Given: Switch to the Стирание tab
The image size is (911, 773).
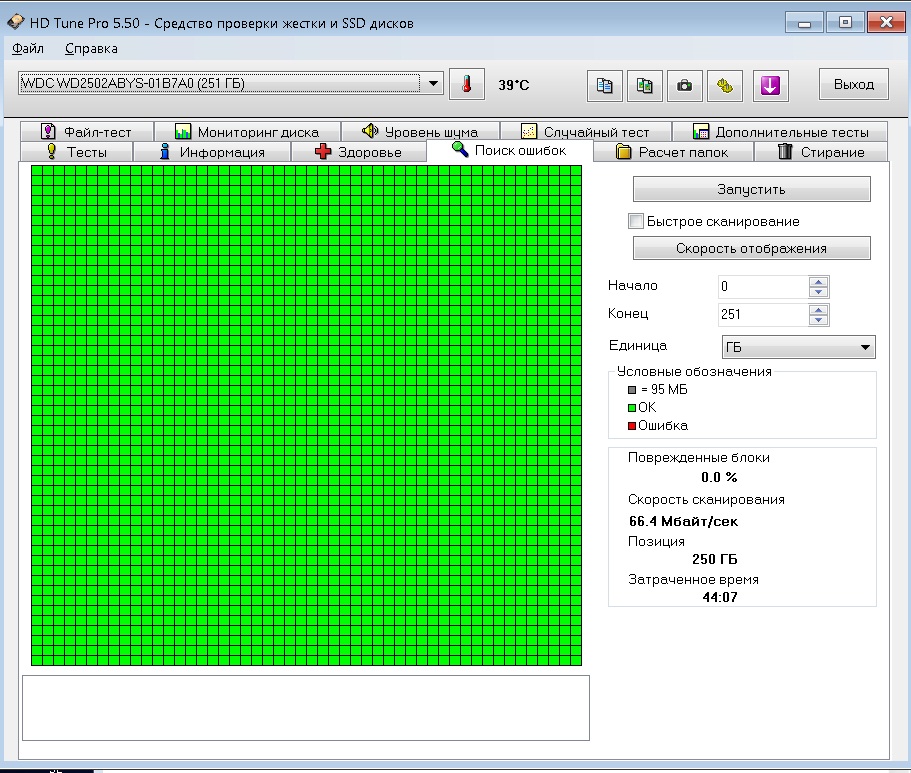Looking at the screenshot, I should click(820, 152).
